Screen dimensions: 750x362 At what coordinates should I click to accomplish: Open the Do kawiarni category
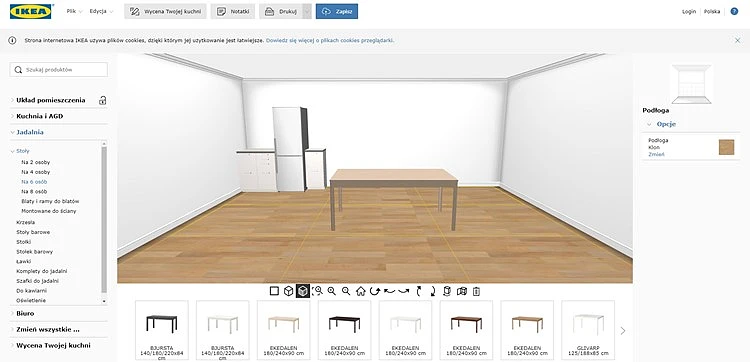click(32, 291)
